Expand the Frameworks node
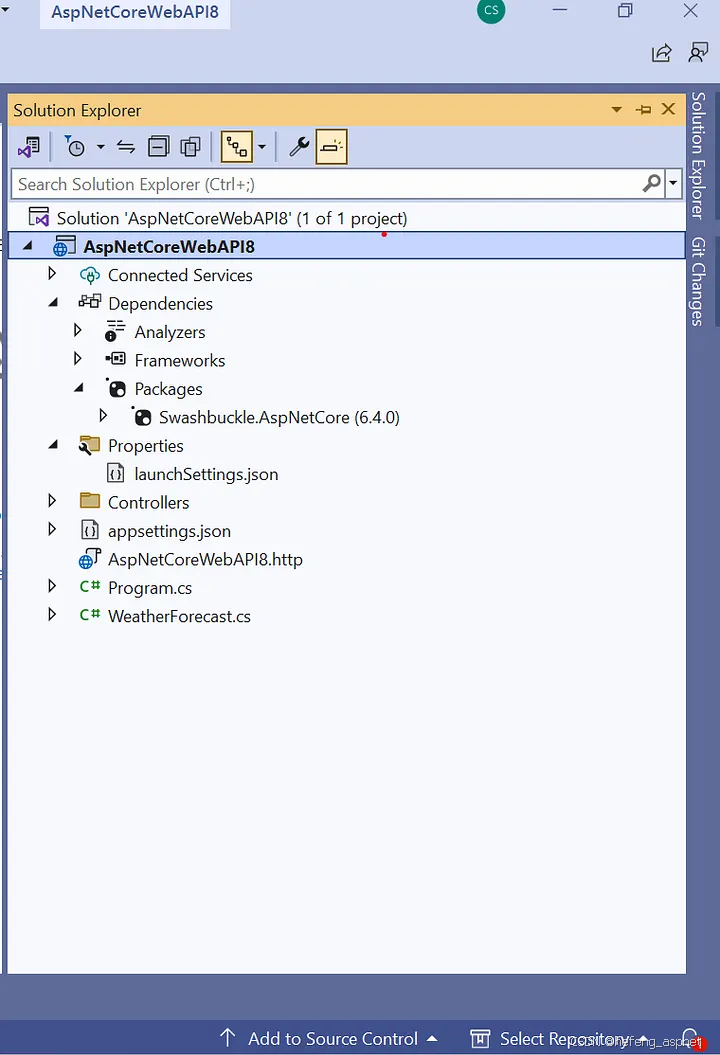Image resolution: width=720 pixels, height=1055 pixels. coord(78,359)
